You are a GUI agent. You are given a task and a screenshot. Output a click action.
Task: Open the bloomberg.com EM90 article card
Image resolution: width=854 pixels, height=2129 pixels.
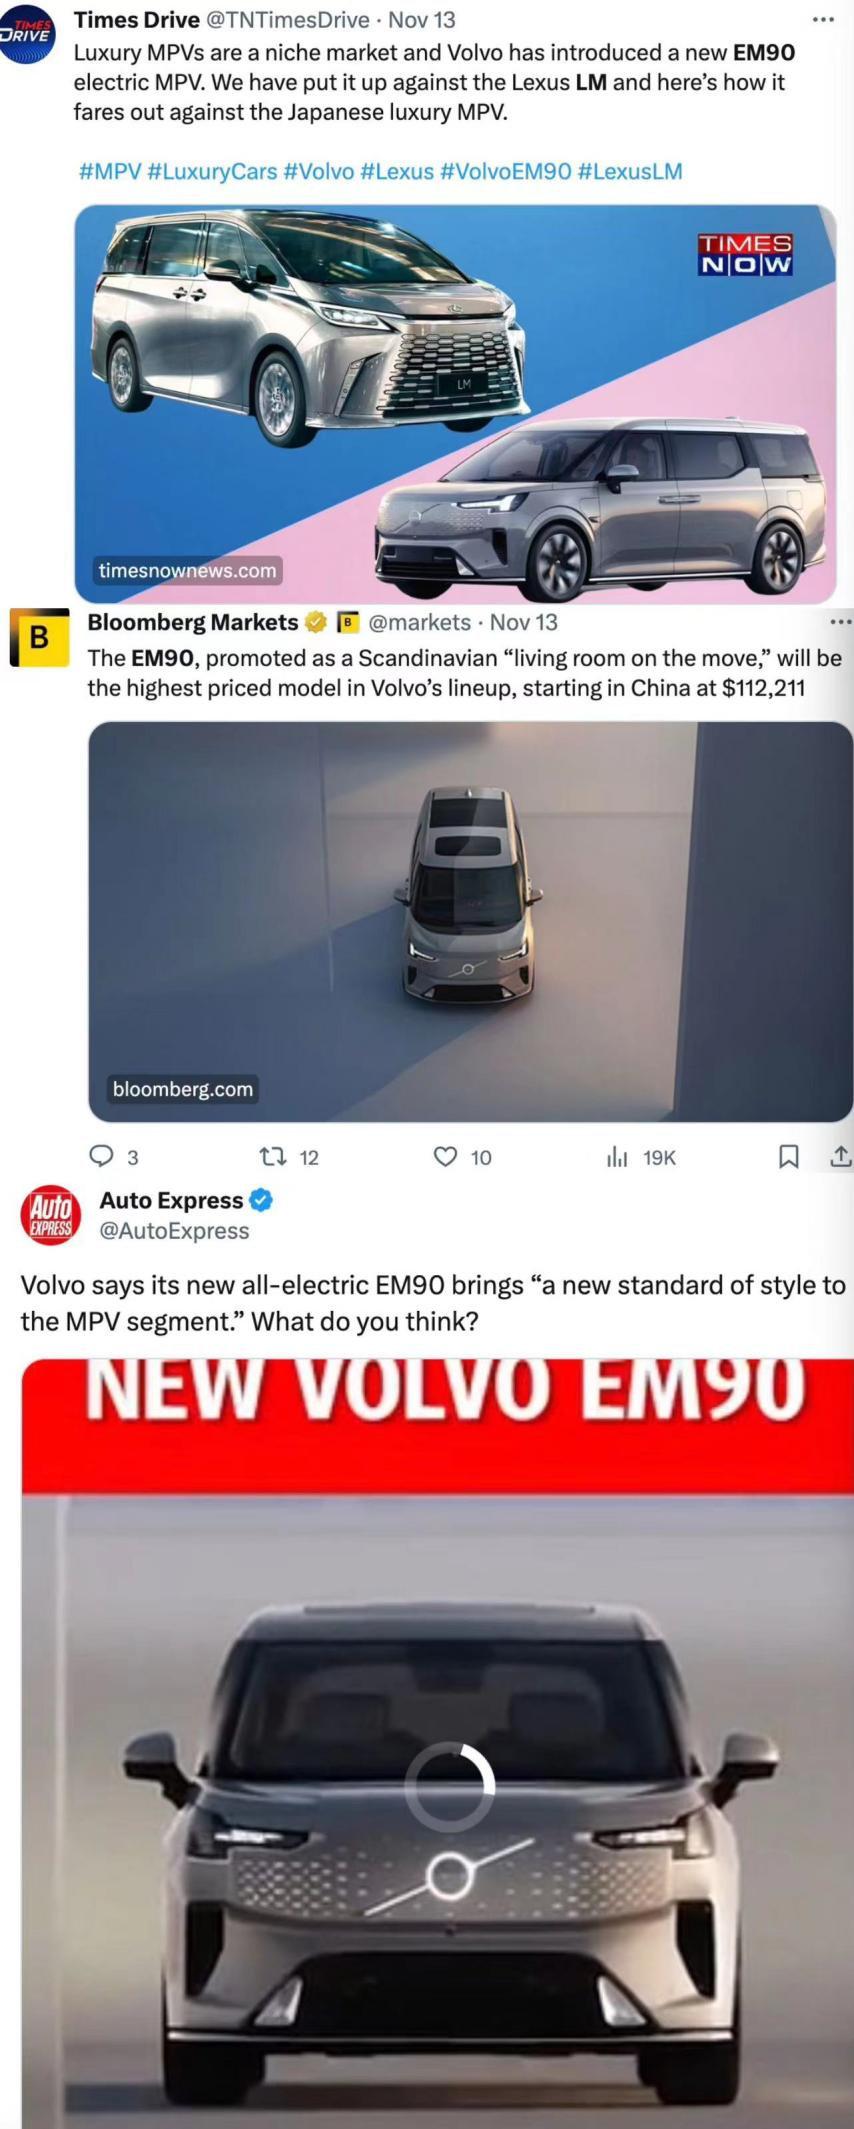[470, 921]
